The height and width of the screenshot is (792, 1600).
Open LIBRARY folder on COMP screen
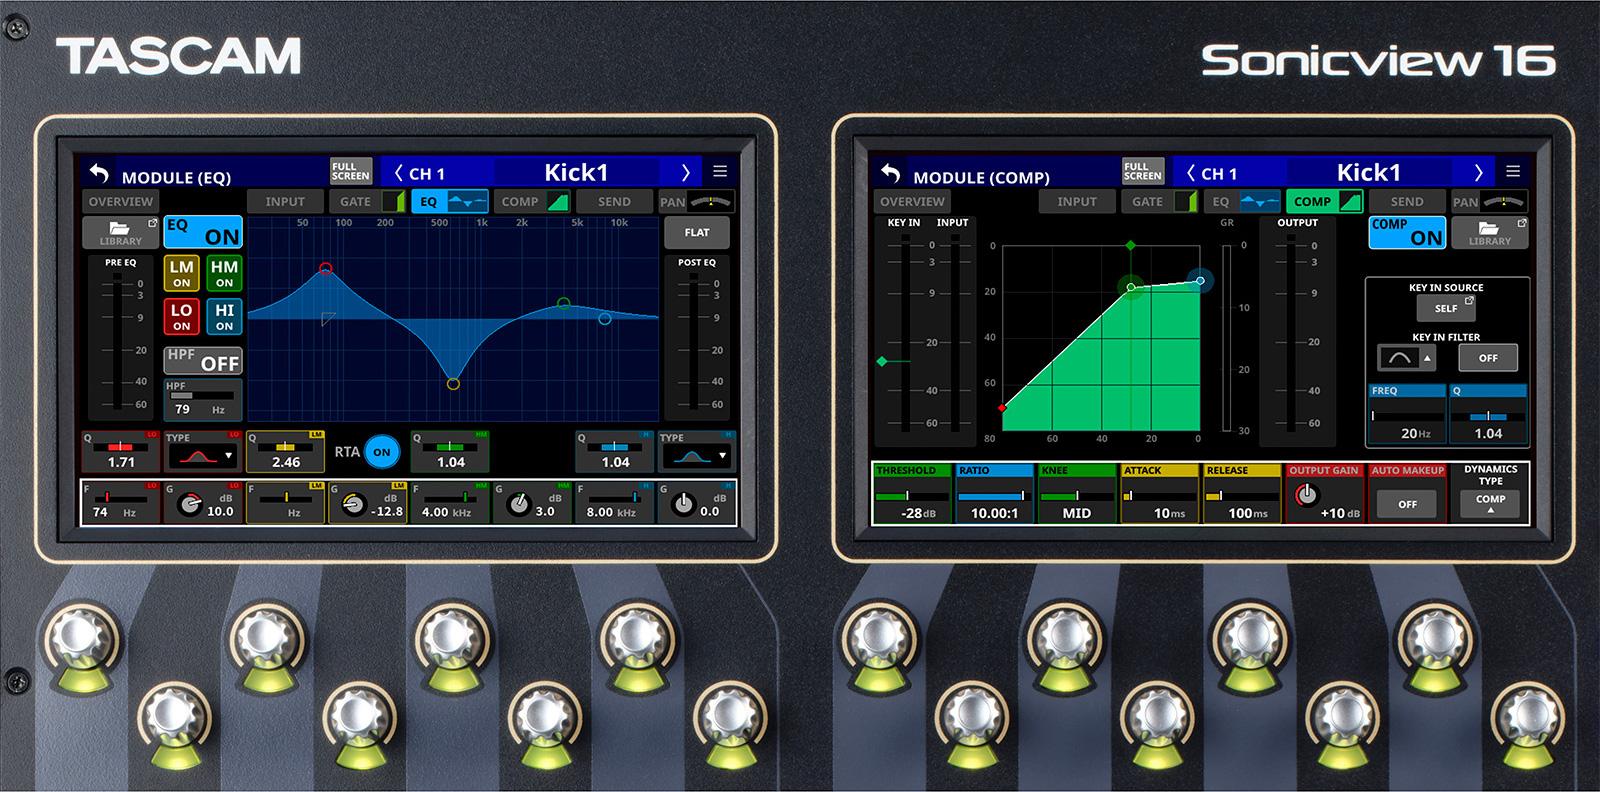pos(1489,232)
